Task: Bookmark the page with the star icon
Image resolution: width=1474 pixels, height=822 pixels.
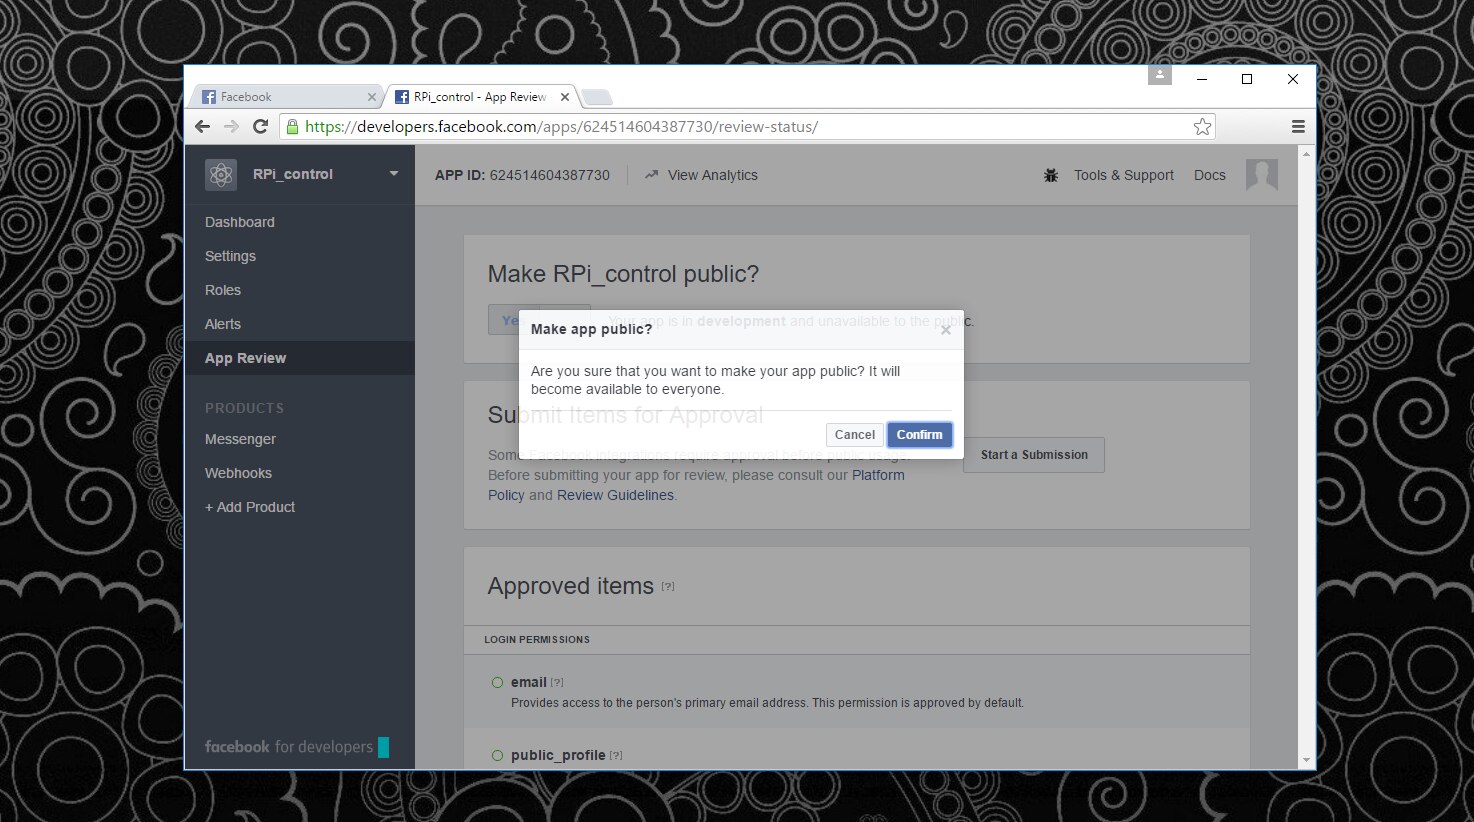Action: pos(1202,127)
